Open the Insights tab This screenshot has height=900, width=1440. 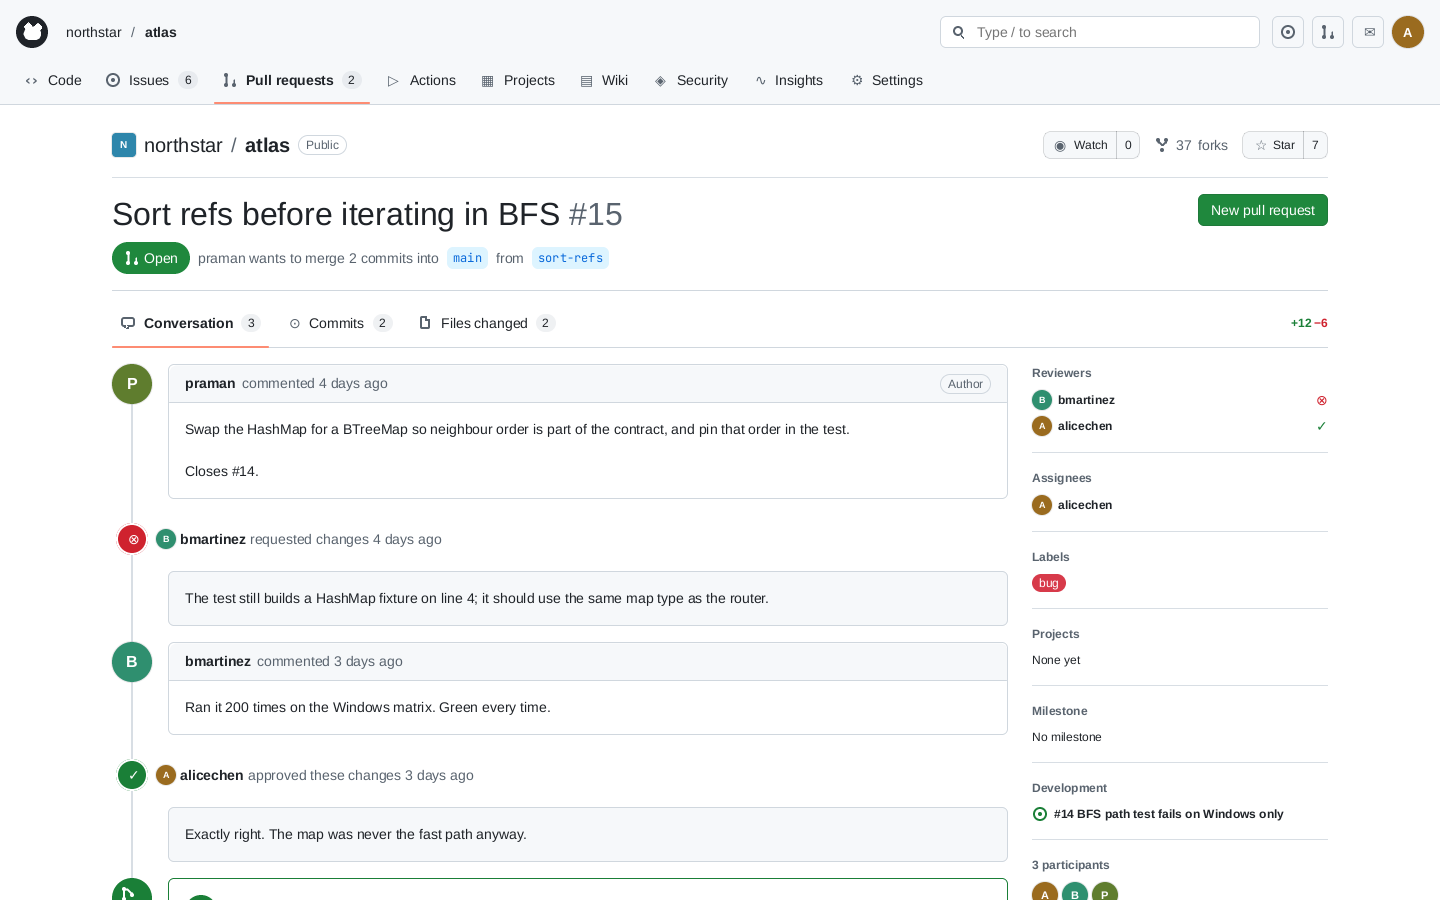[x=789, y=80]
